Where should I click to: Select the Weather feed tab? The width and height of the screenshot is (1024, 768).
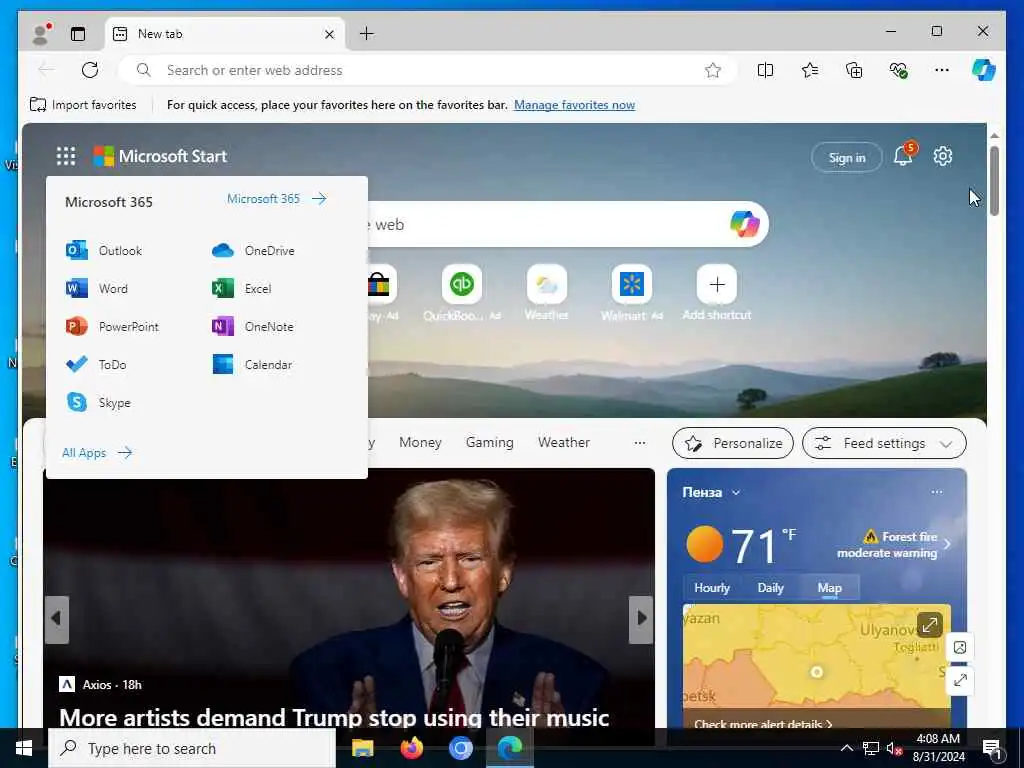point(564,443)
